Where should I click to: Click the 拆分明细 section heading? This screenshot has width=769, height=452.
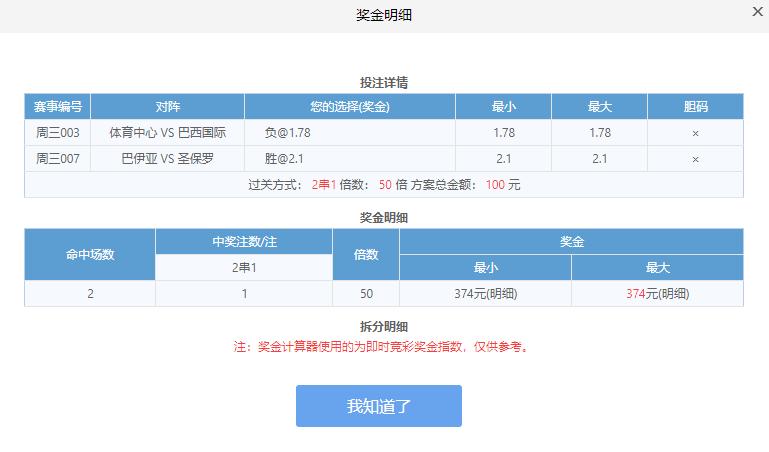point(384,326)
